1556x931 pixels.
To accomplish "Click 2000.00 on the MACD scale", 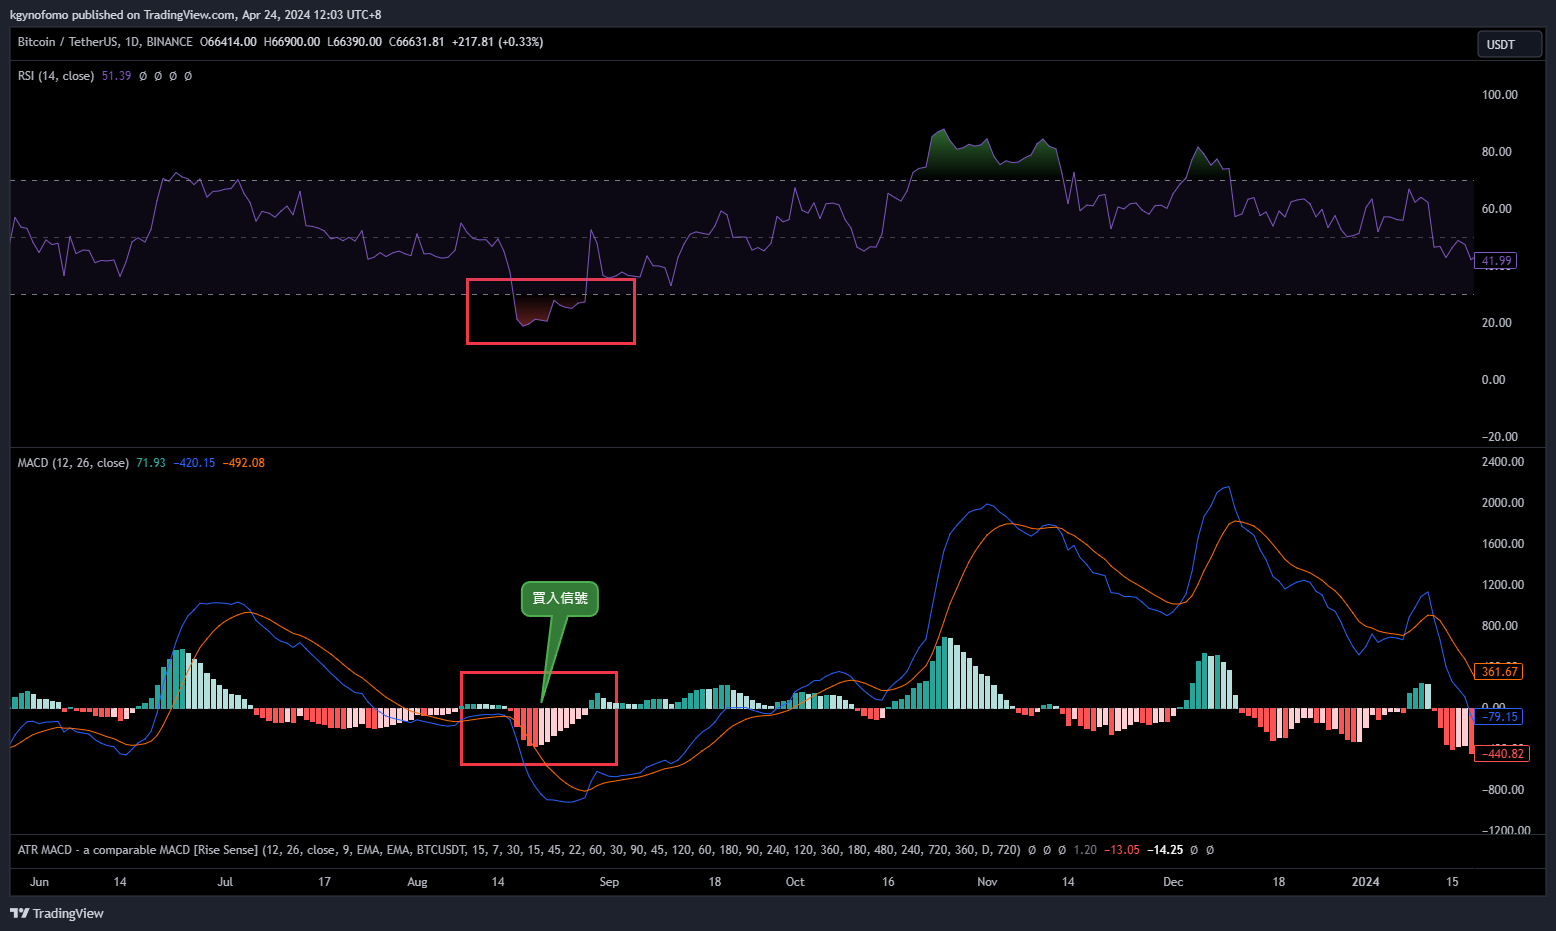I will click(x=1503, y=503).
